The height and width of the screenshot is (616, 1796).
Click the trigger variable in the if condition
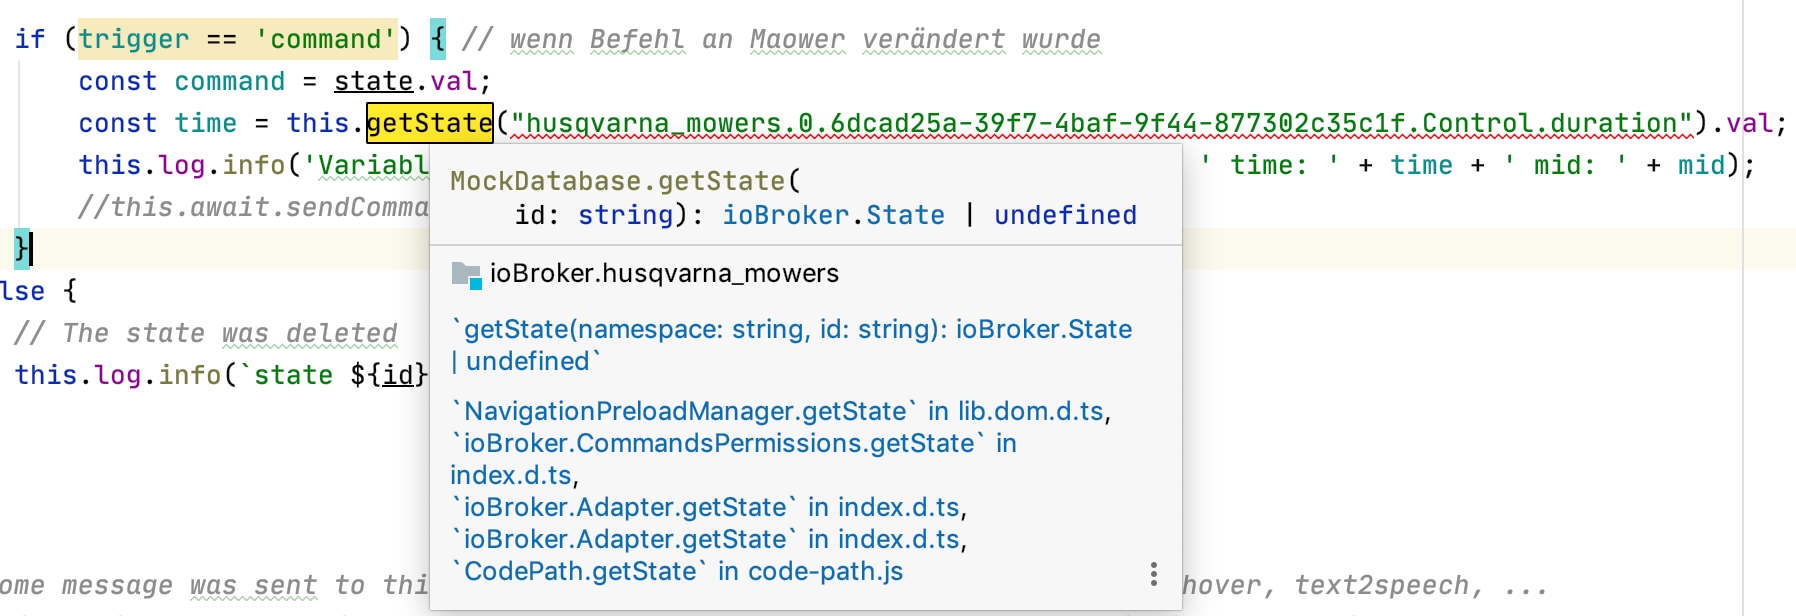133,39
